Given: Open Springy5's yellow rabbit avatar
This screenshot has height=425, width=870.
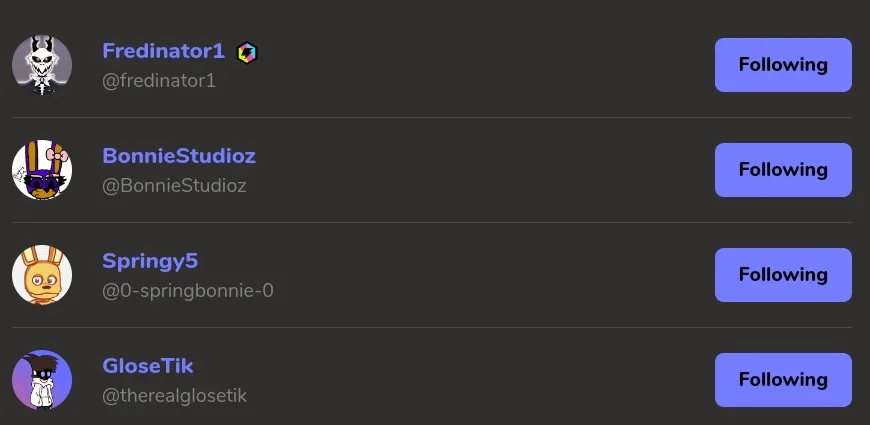Looking at the screenshot, I should pos(42,275).
